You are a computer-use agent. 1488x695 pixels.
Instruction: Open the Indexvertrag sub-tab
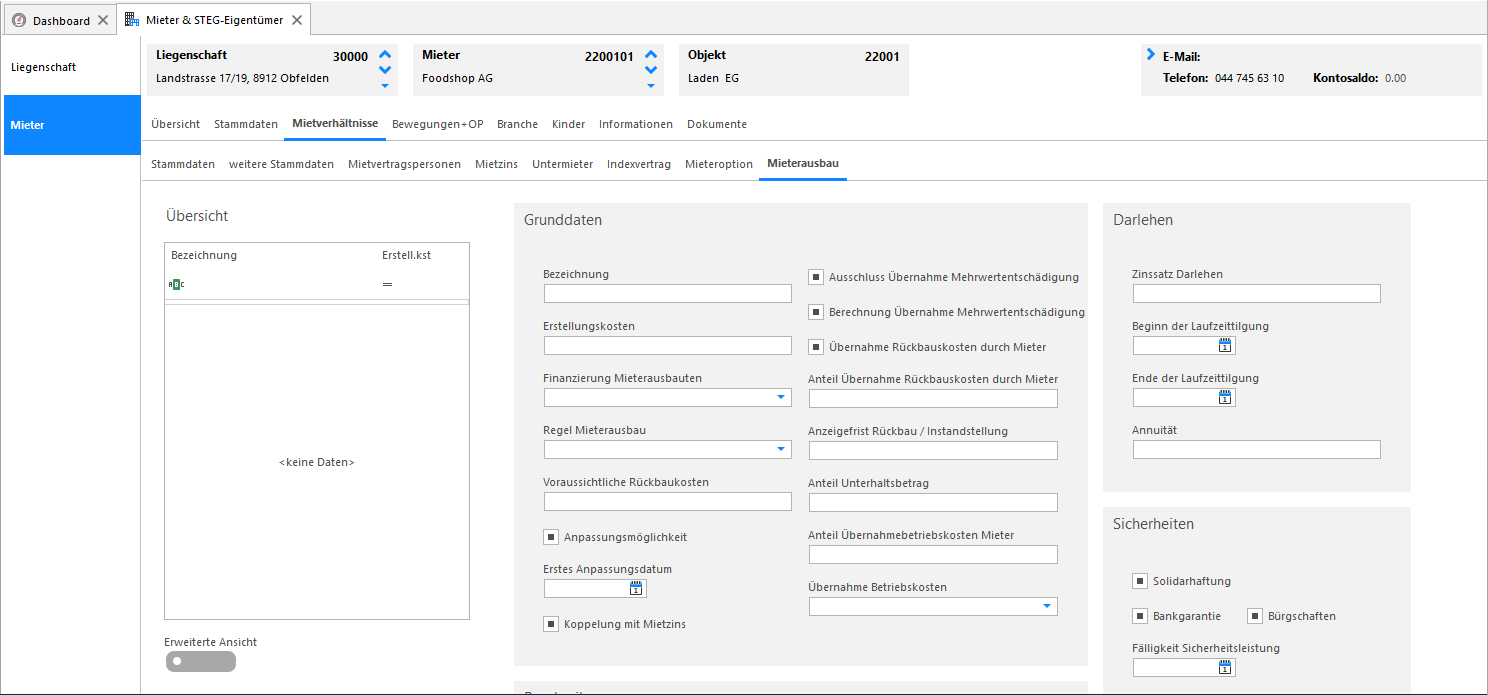click(639, 164)
